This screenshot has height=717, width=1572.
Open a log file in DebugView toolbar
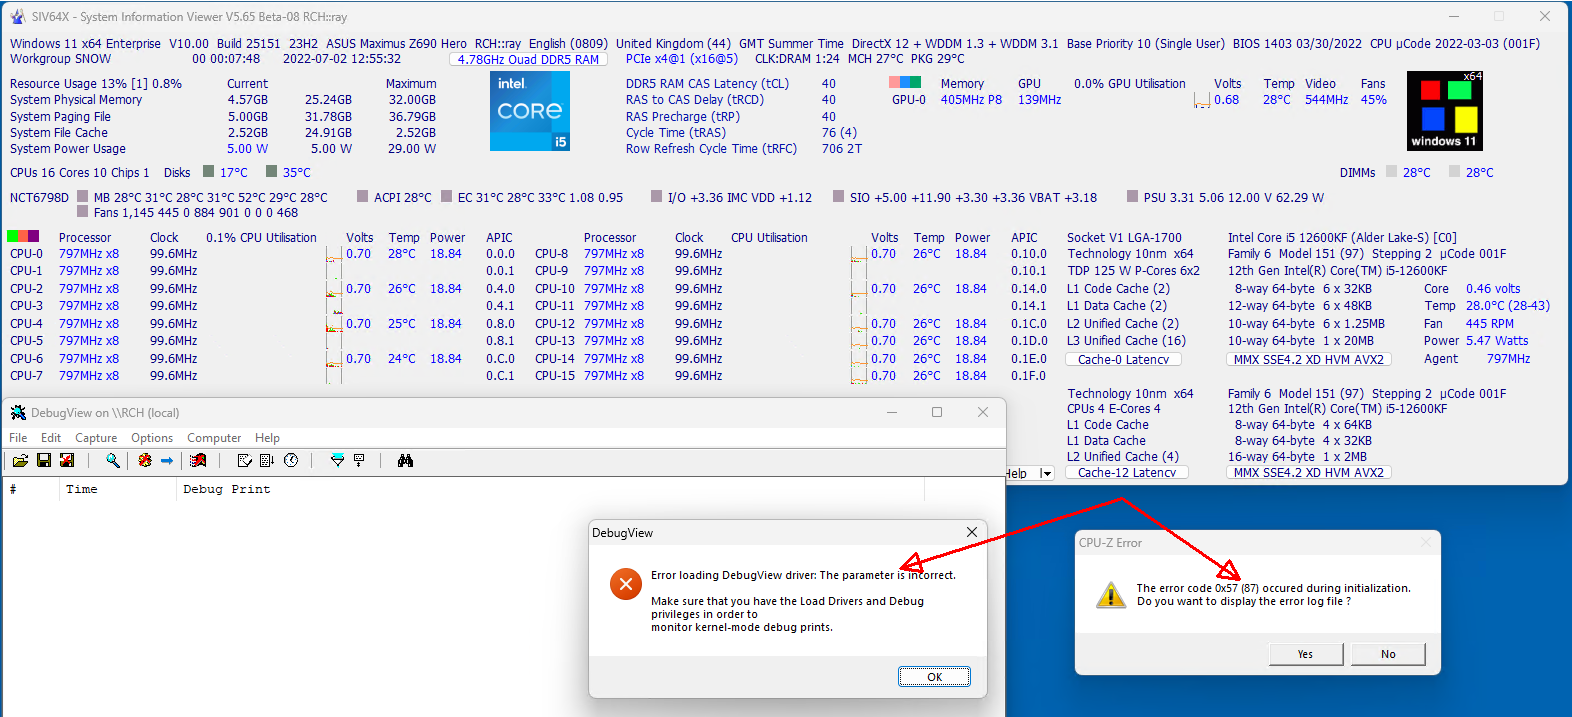[x=20, y=460]
